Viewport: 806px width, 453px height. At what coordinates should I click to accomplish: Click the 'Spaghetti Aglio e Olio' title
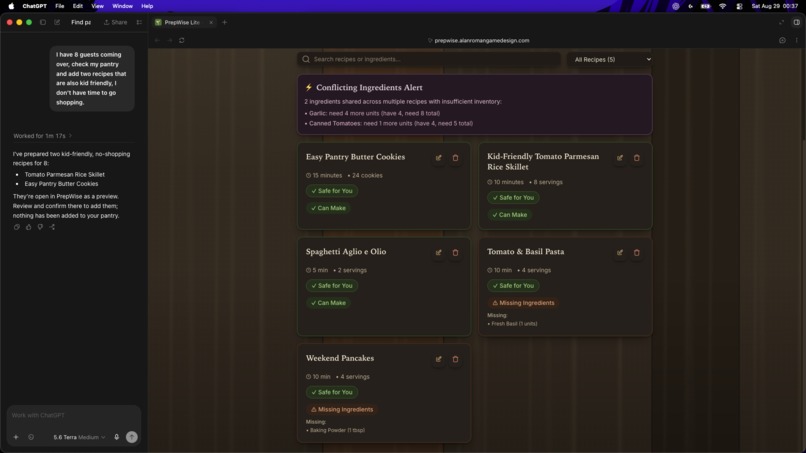346,251
